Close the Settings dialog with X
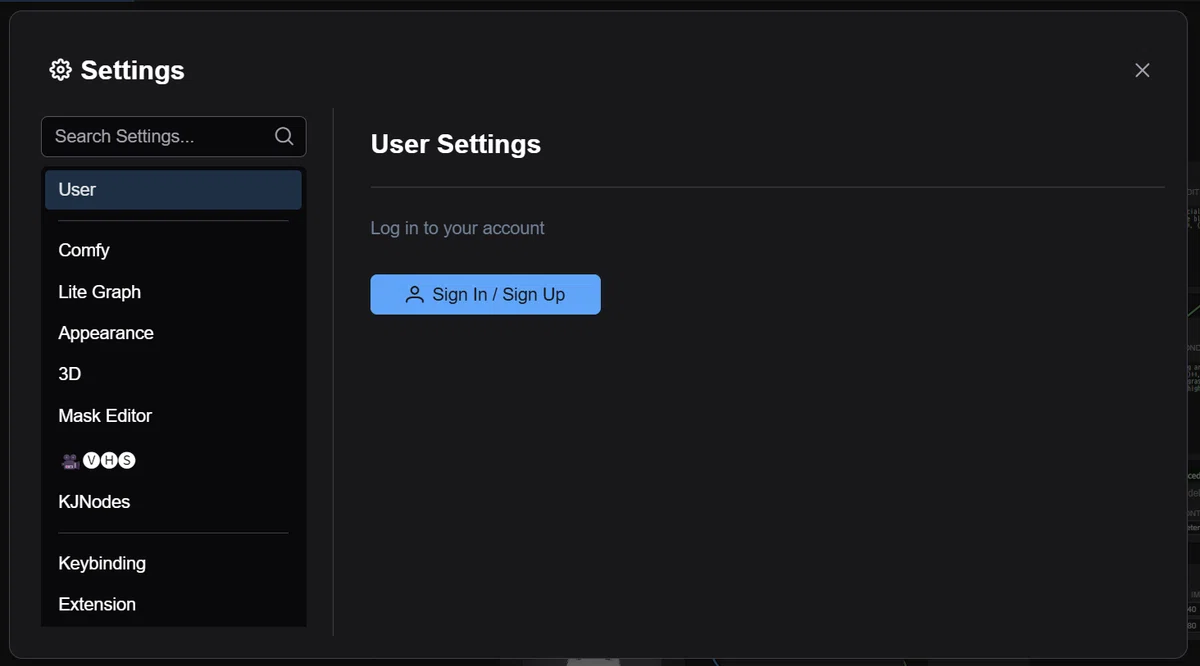Image resolution: width=1200 pixels, height=666 pixels. tap(1142, 70)
